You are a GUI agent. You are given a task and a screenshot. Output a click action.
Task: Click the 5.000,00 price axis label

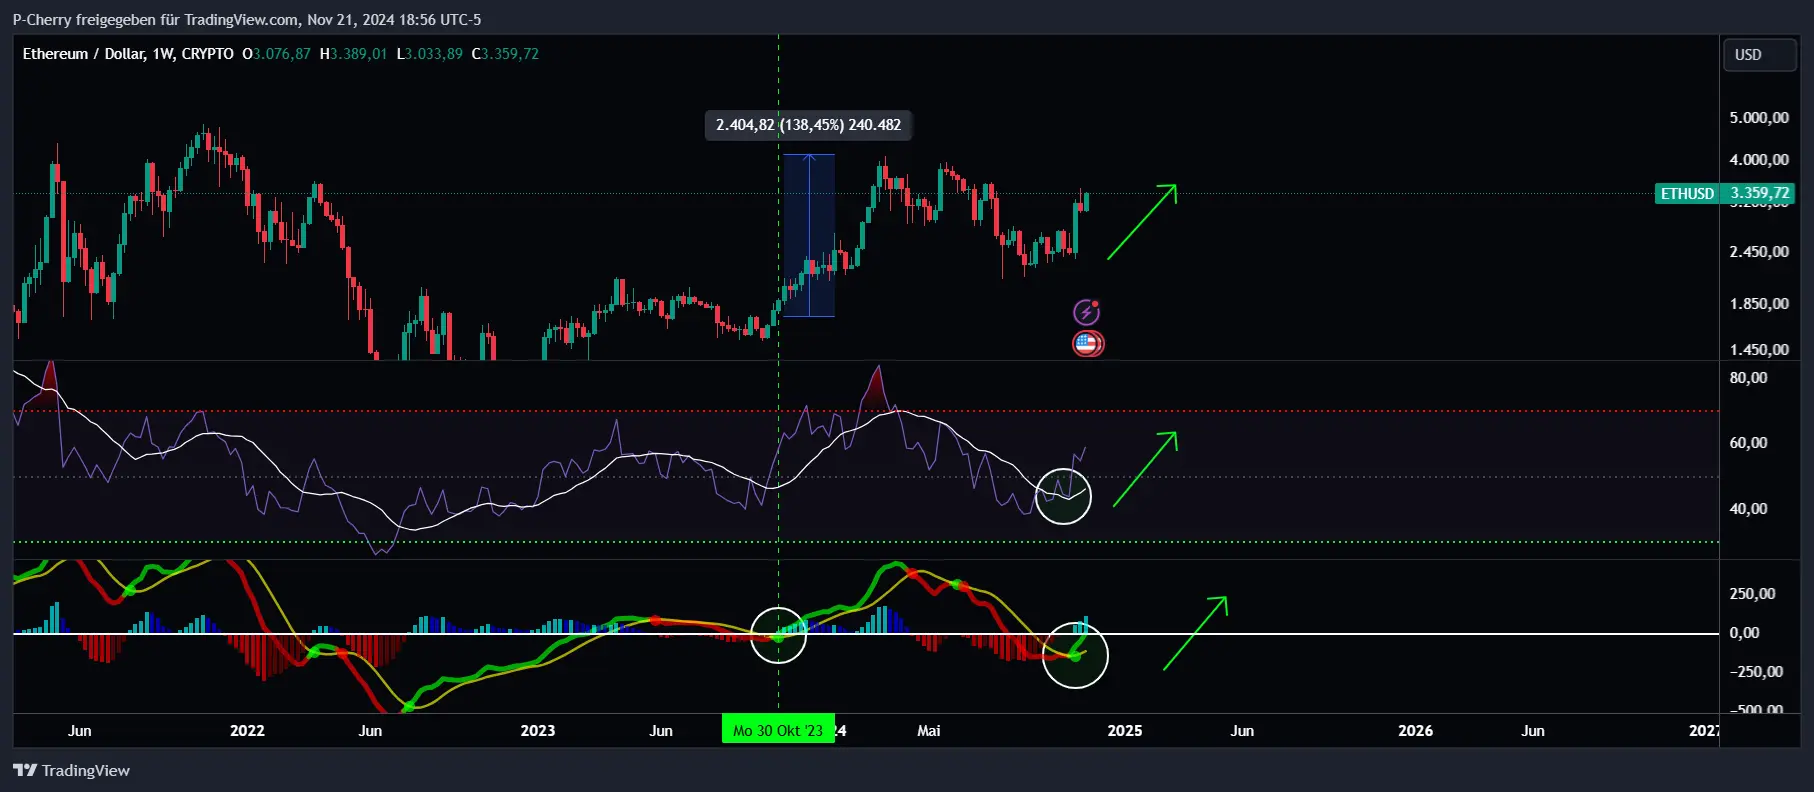1759,117
